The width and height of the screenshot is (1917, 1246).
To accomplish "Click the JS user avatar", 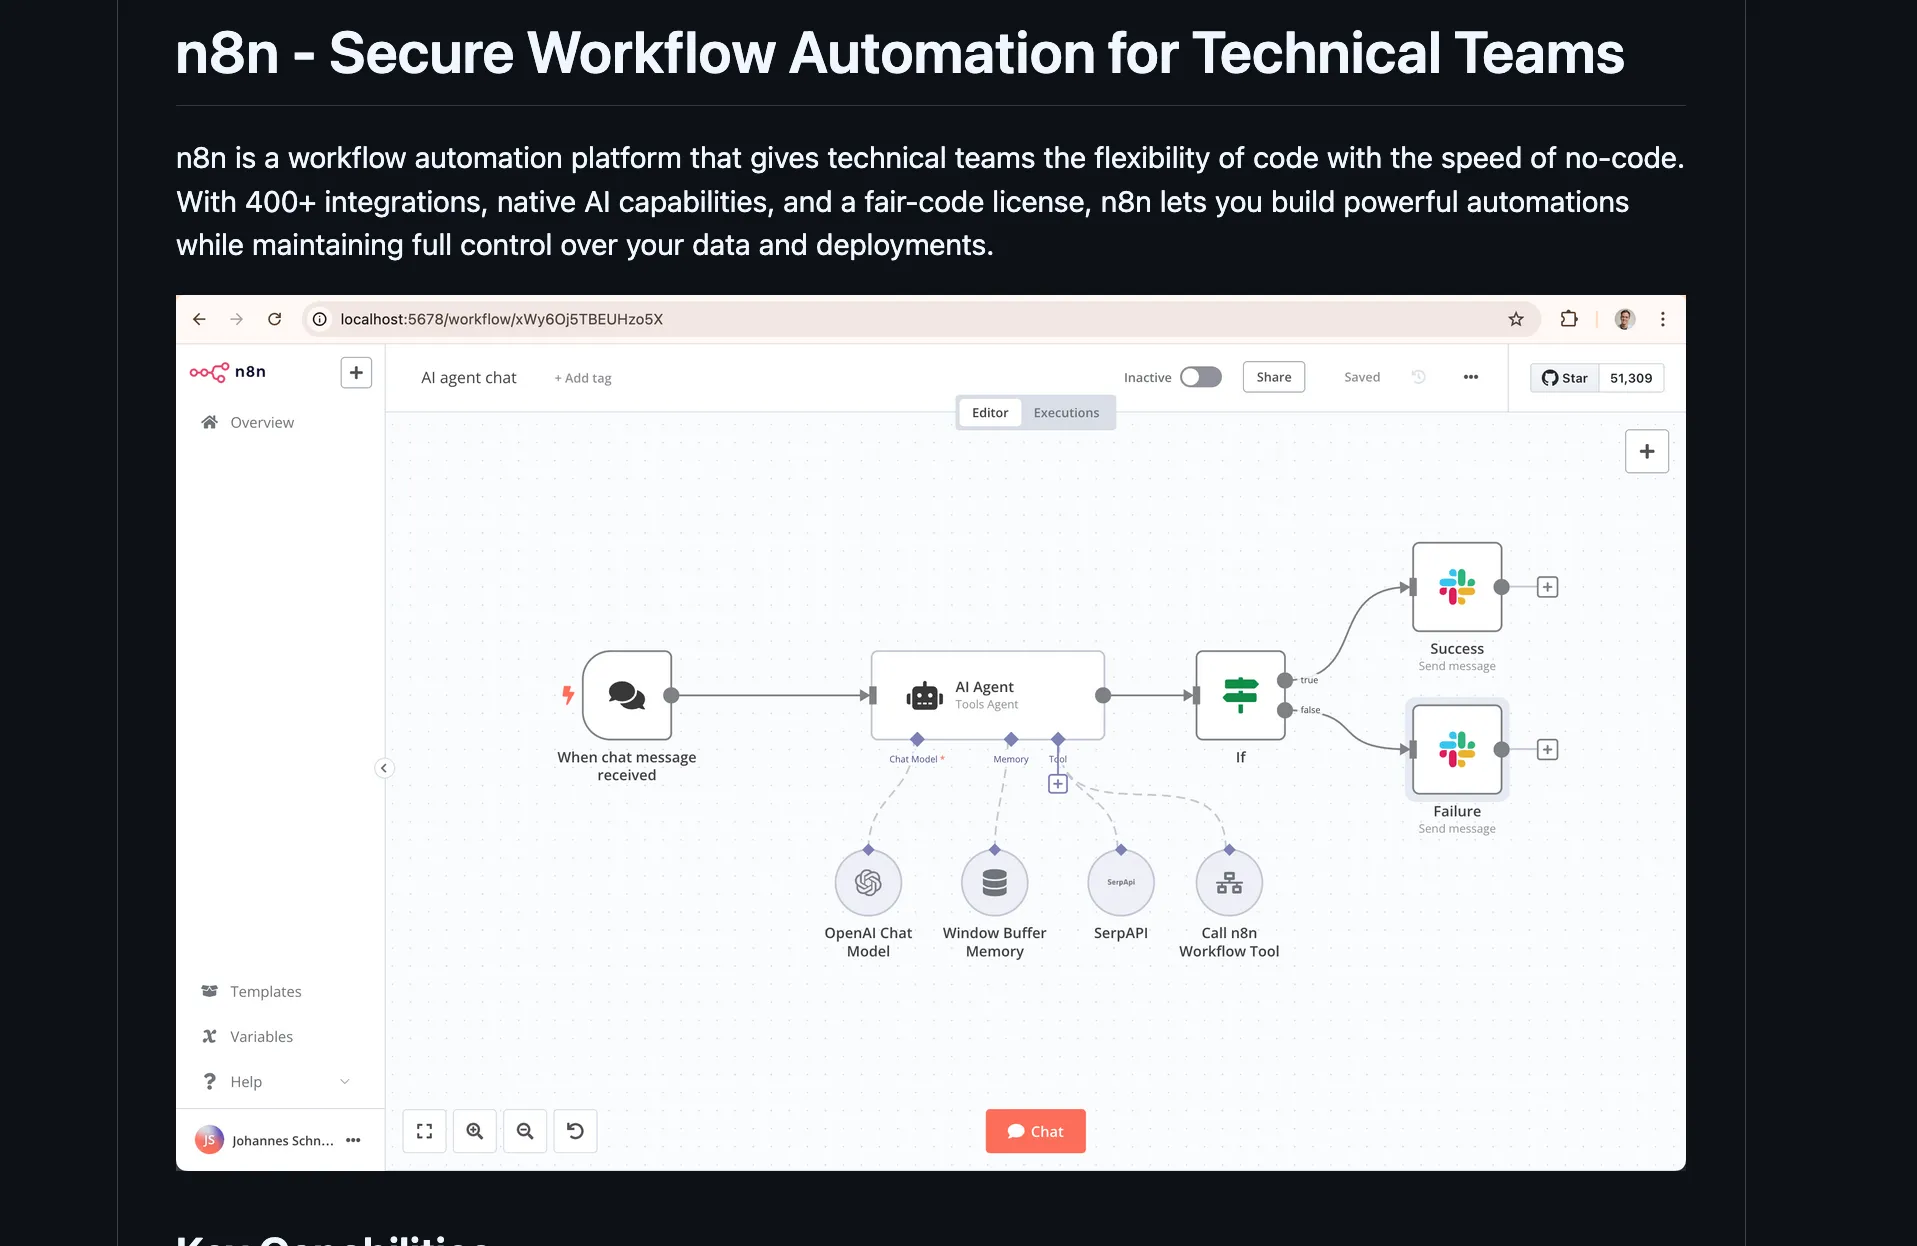I will (x=209, y=1140).
